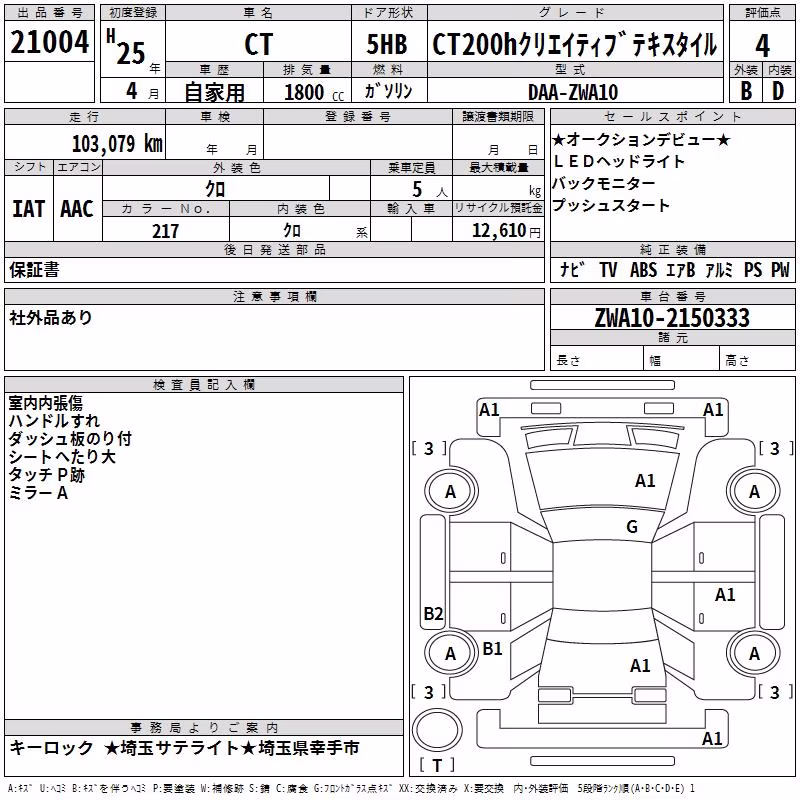Click the inspector note シートへたり大
Image resolution: width=800 pixels, height=800 pixels.
(62, 457)
